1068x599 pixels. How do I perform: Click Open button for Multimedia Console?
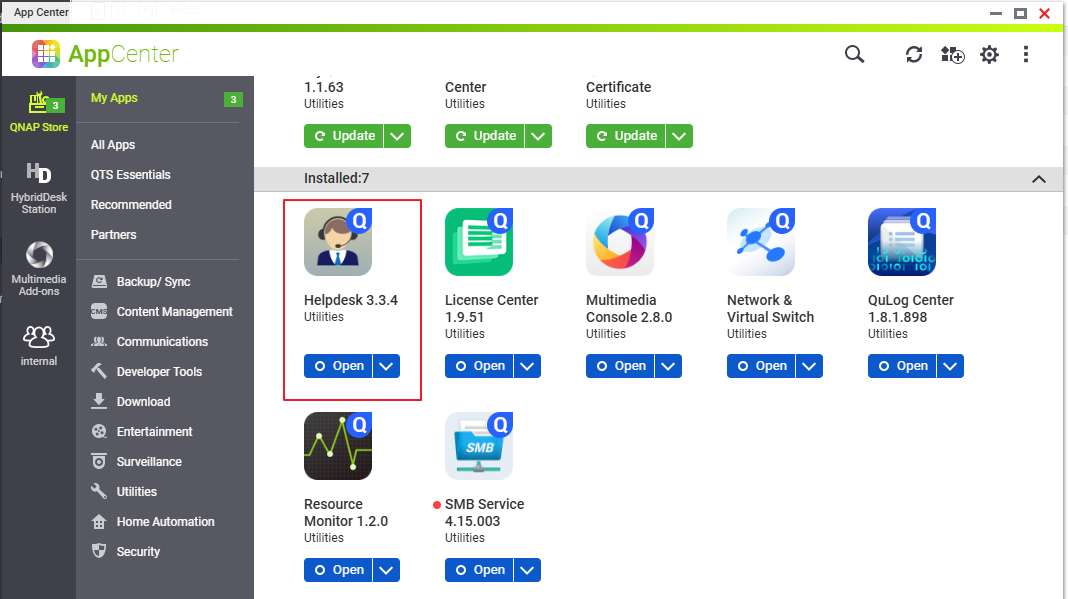(620, 366)
